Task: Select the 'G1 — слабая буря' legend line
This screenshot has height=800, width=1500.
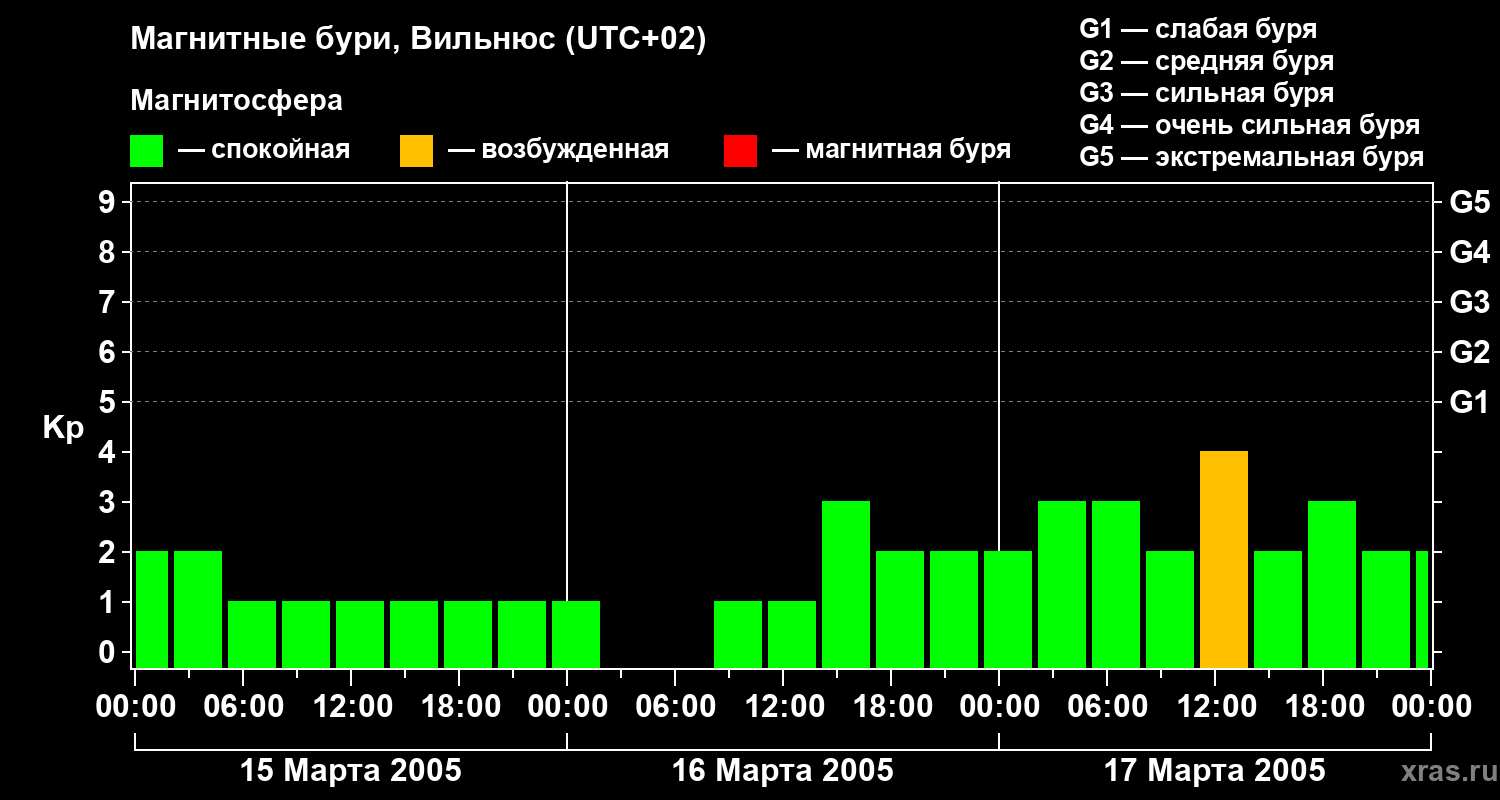Action: click(1198, 29)
